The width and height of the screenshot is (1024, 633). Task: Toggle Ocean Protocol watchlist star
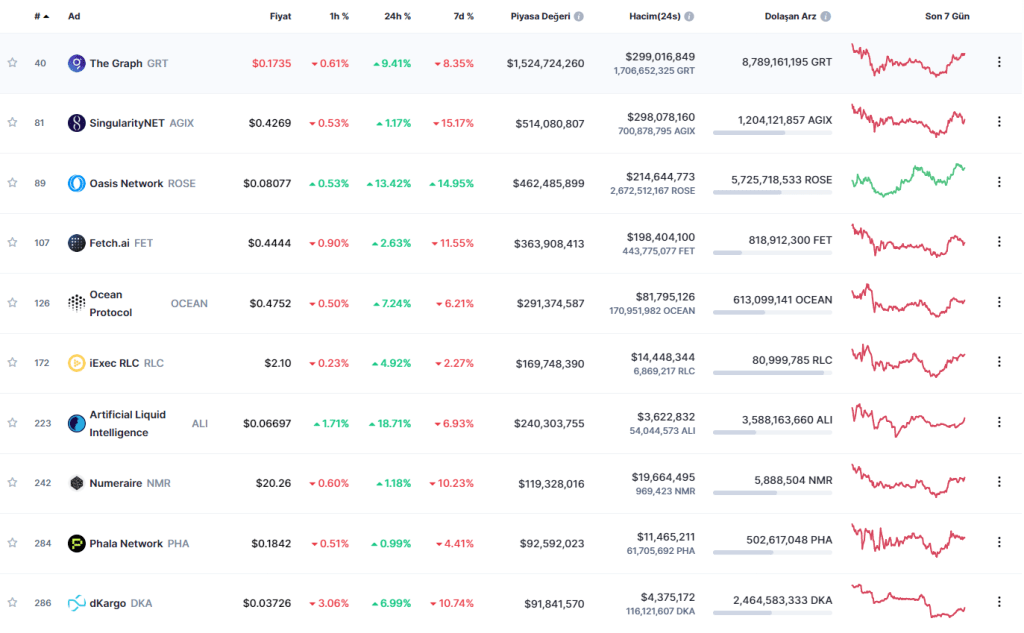pyautogui.click(x=12, y=302)
